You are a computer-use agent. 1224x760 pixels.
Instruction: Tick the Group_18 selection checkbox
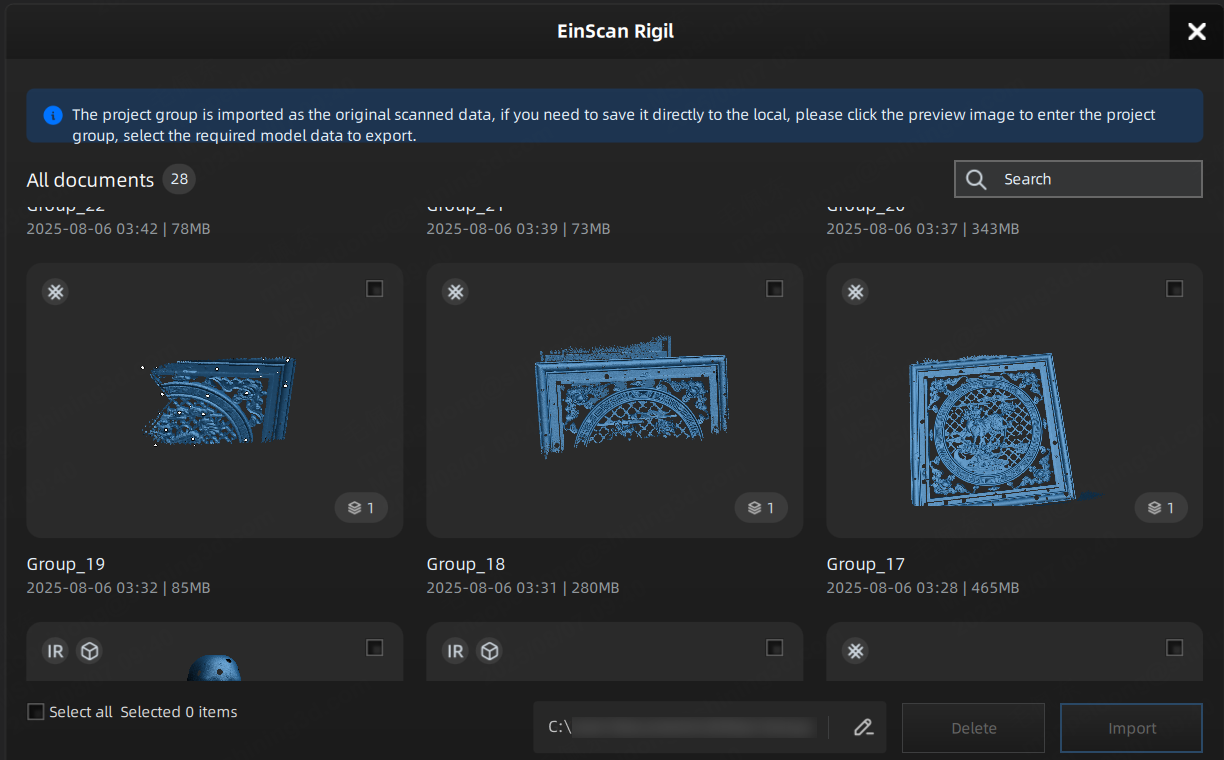[x=774, y=289]
